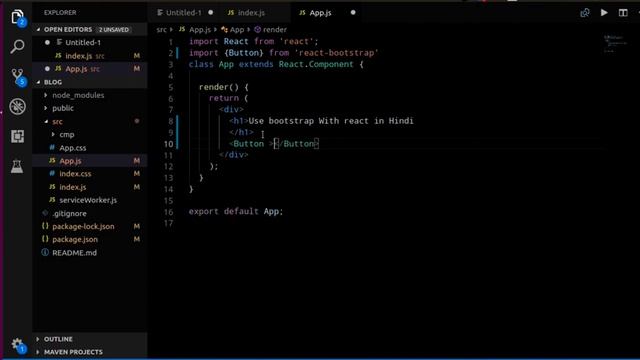
Task: Click the h1 heading text line
Action: click(321, 121)
